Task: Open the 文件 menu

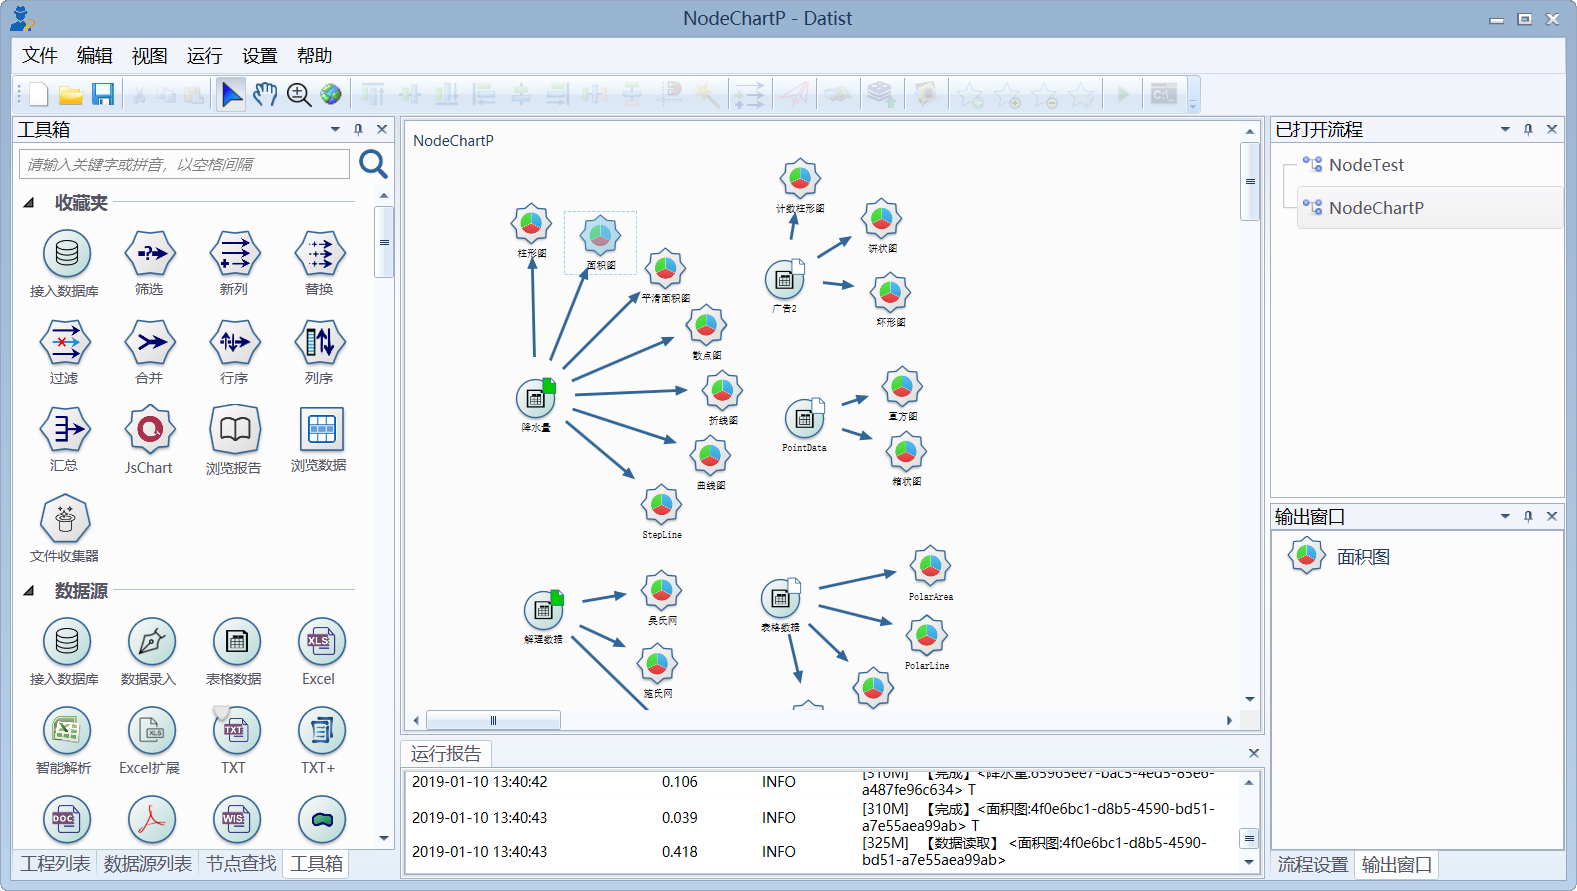Action: (40, 56)
